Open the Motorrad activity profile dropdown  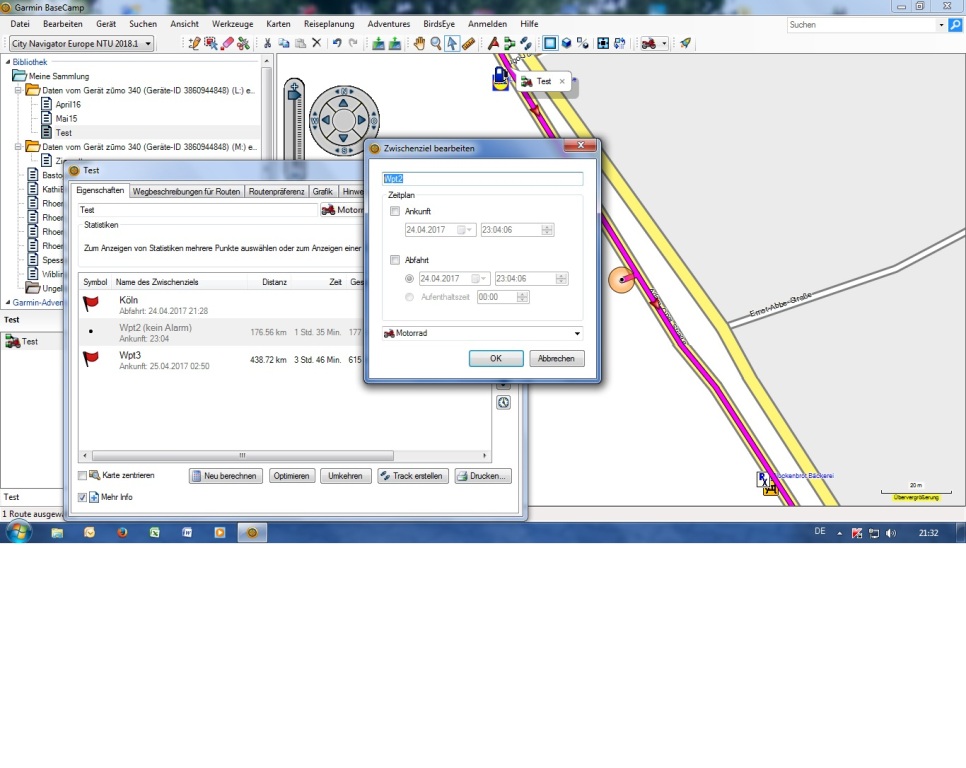click(x=576, y=333)
